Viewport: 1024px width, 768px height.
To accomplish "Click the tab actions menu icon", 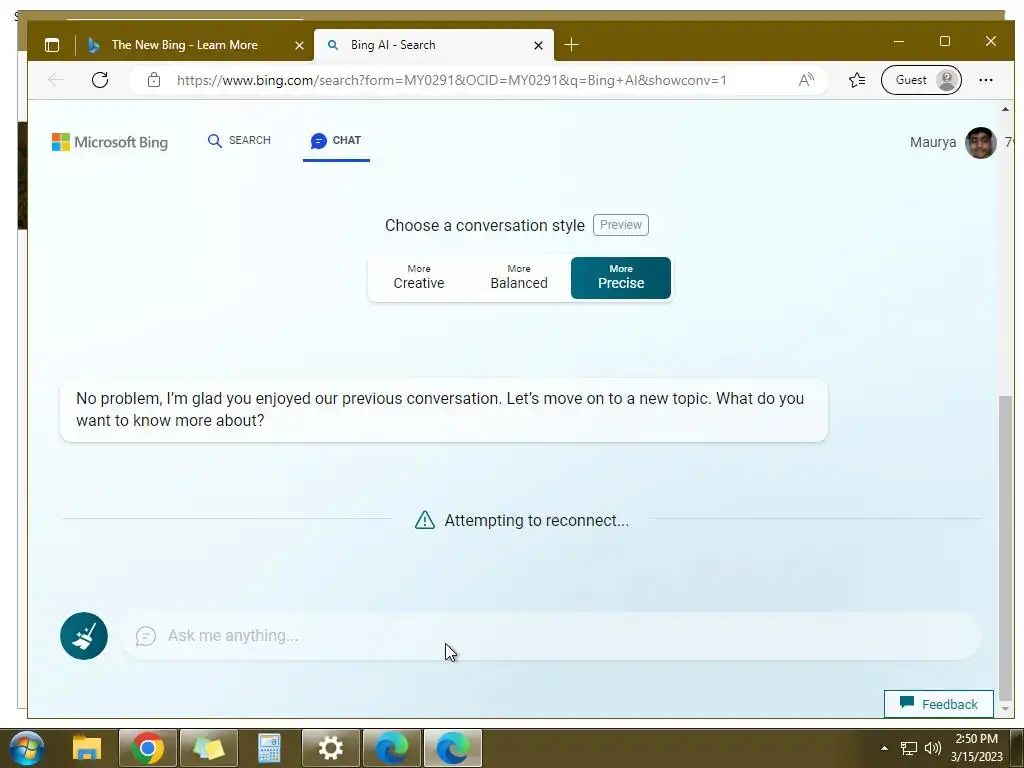I will 52,45.
